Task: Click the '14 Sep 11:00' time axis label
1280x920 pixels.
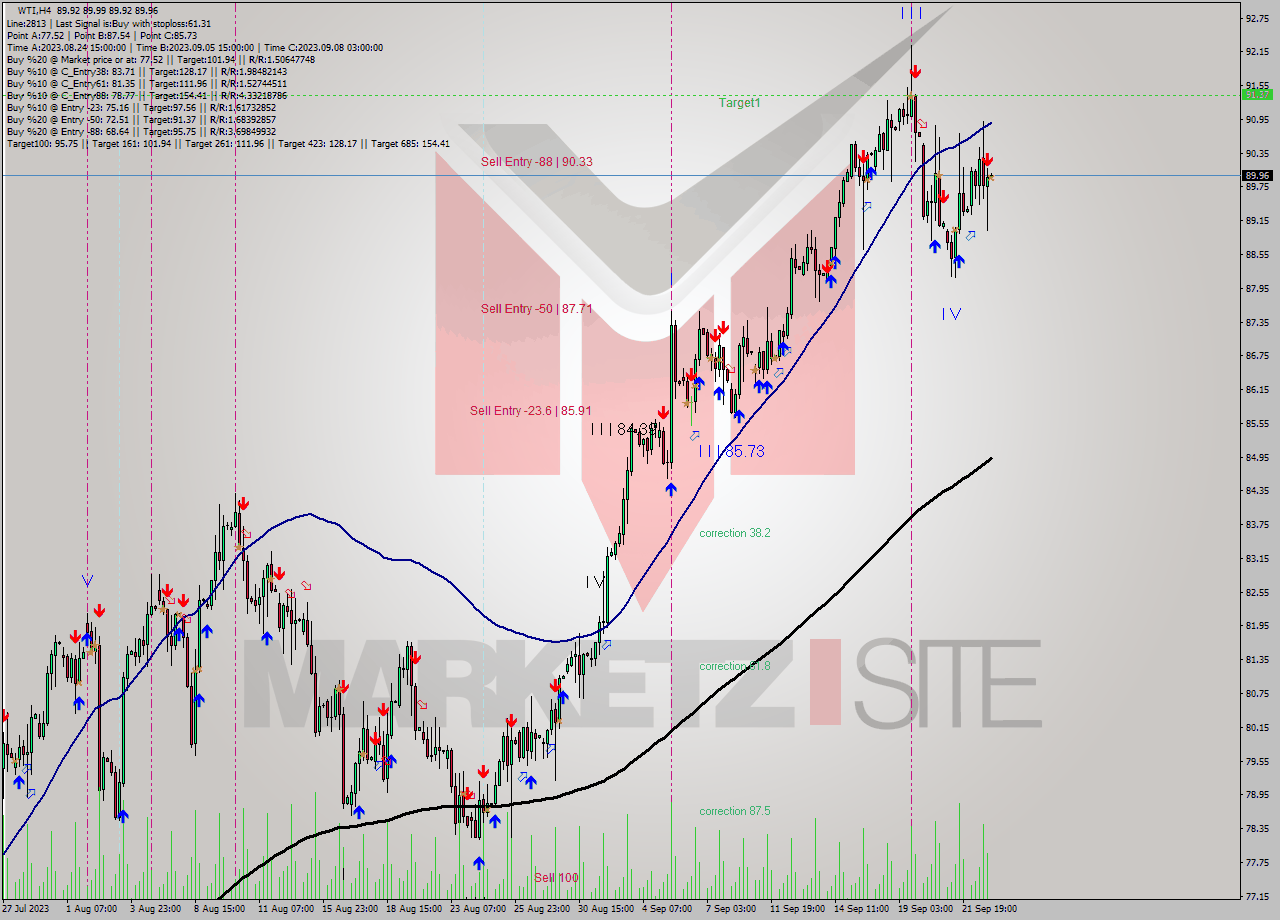Action: 862,909
